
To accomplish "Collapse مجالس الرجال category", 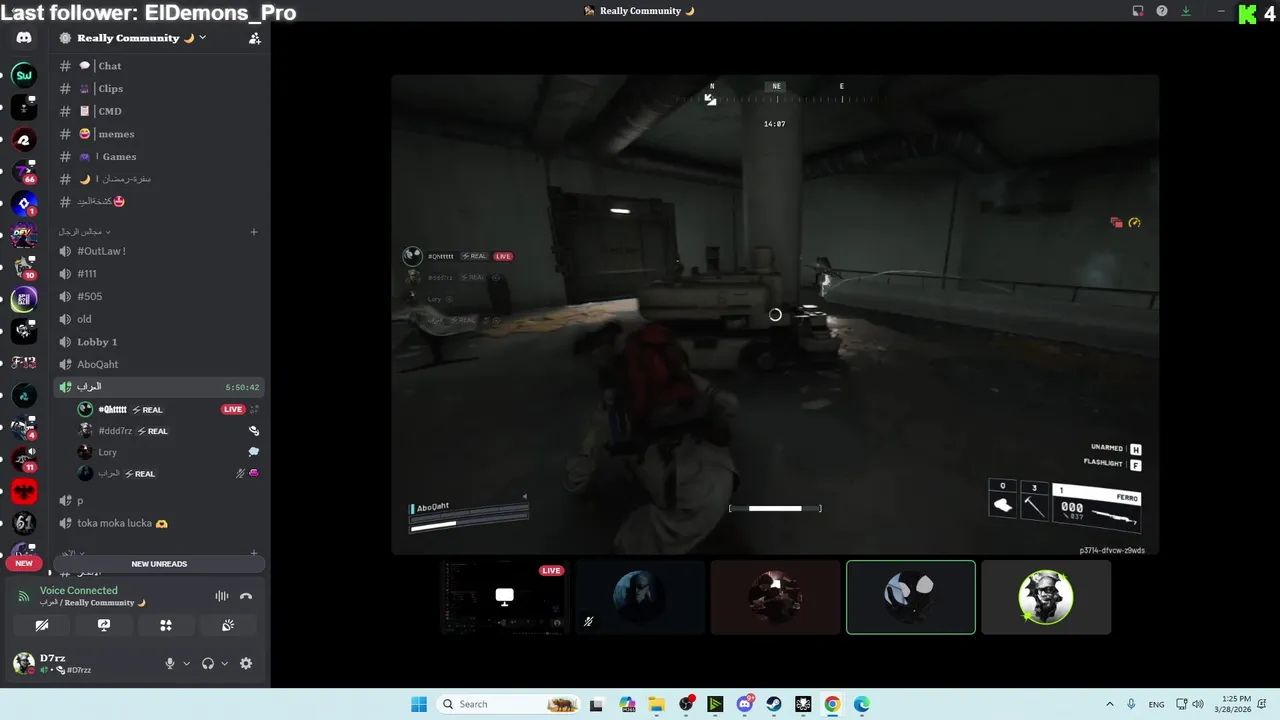I will 84,232.
